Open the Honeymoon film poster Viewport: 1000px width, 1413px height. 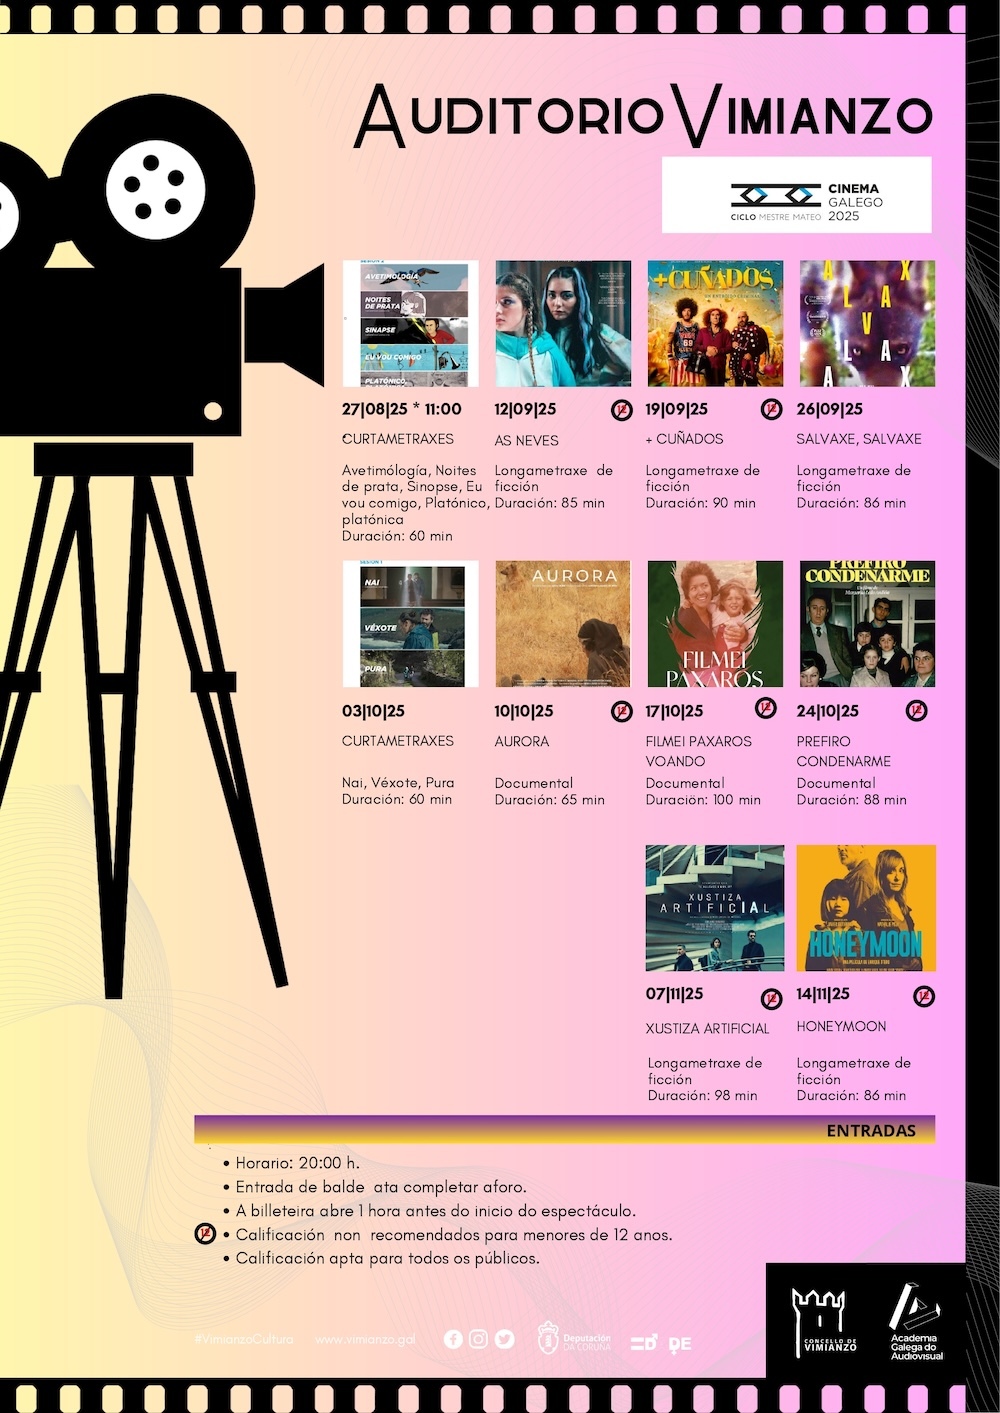(x=866, y=908)
